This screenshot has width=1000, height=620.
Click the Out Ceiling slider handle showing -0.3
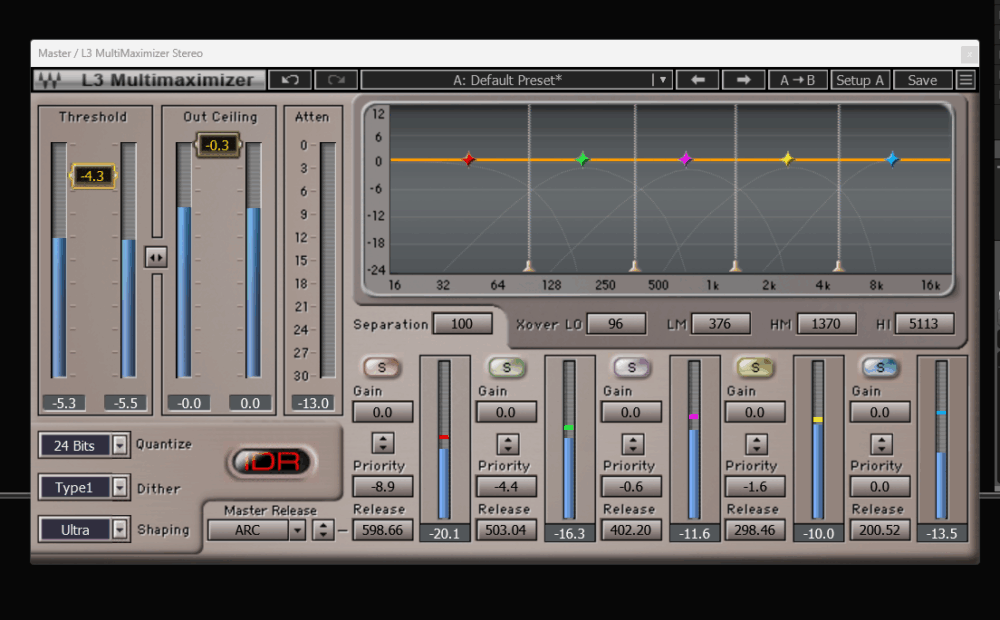coord(217,145)
